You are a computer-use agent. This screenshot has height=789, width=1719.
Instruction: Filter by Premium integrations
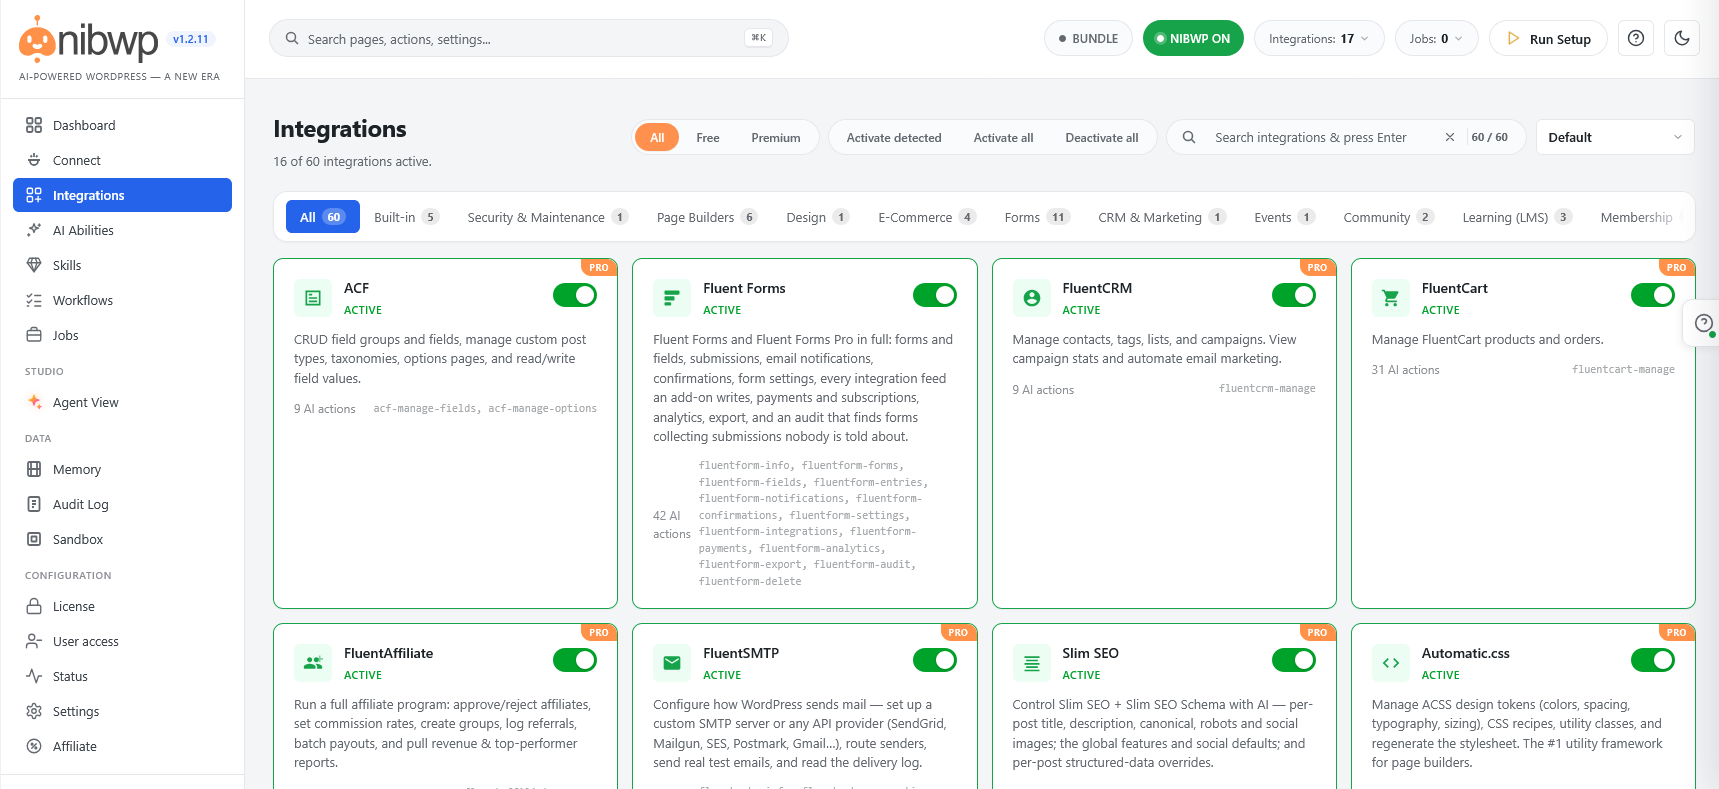[776, 138]
